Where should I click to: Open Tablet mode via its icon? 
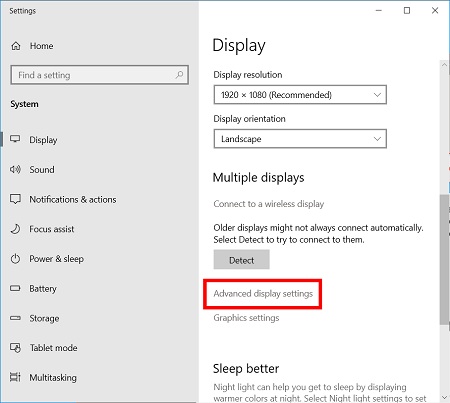tap(15, 348)
